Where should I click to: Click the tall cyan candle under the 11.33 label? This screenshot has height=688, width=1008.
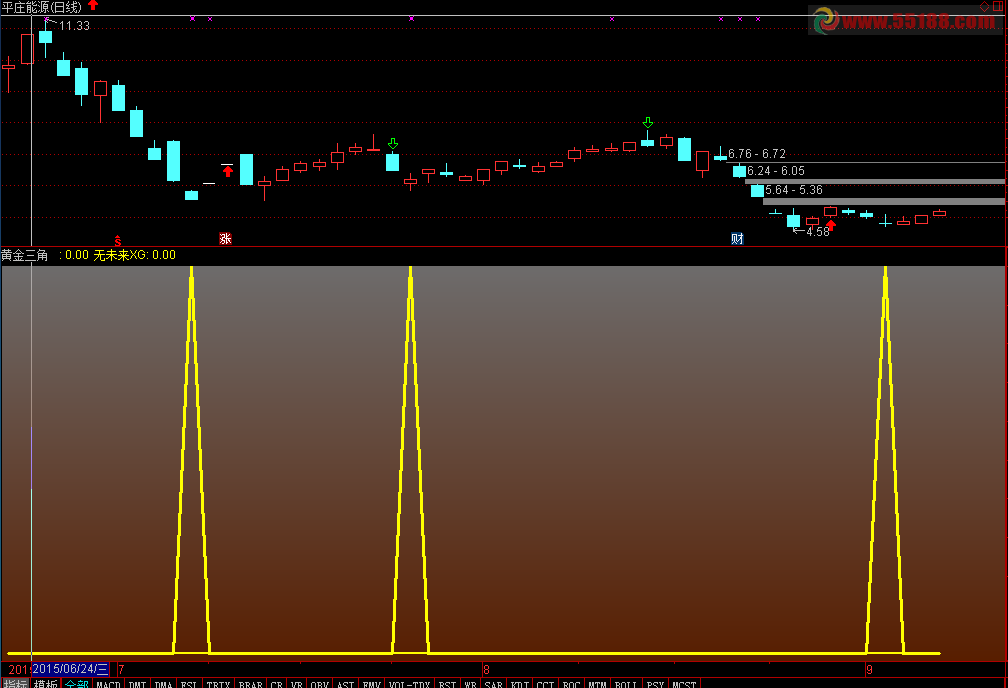(x=45, y=37)
